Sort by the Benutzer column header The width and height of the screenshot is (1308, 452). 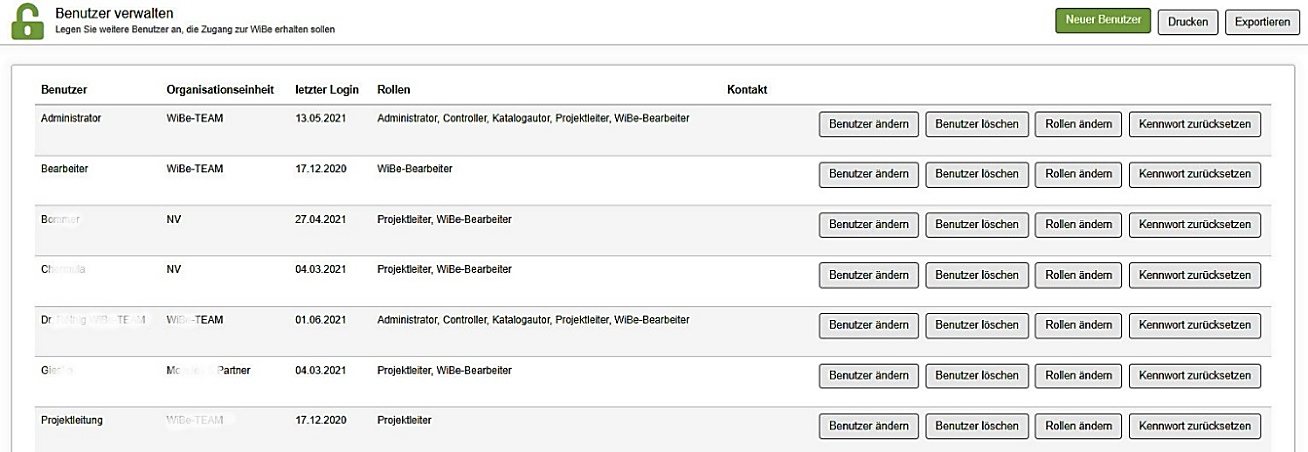(64, 90)
